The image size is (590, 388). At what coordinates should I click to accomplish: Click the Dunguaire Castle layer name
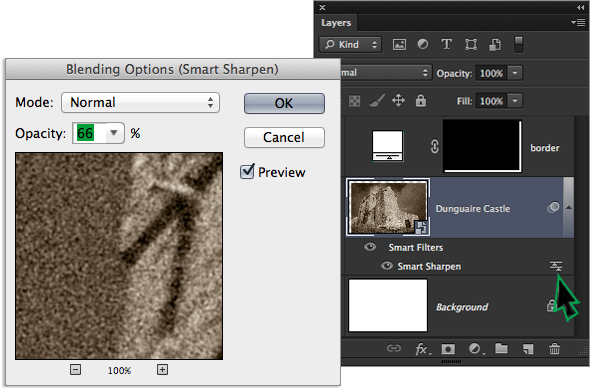tap(473, 208)
